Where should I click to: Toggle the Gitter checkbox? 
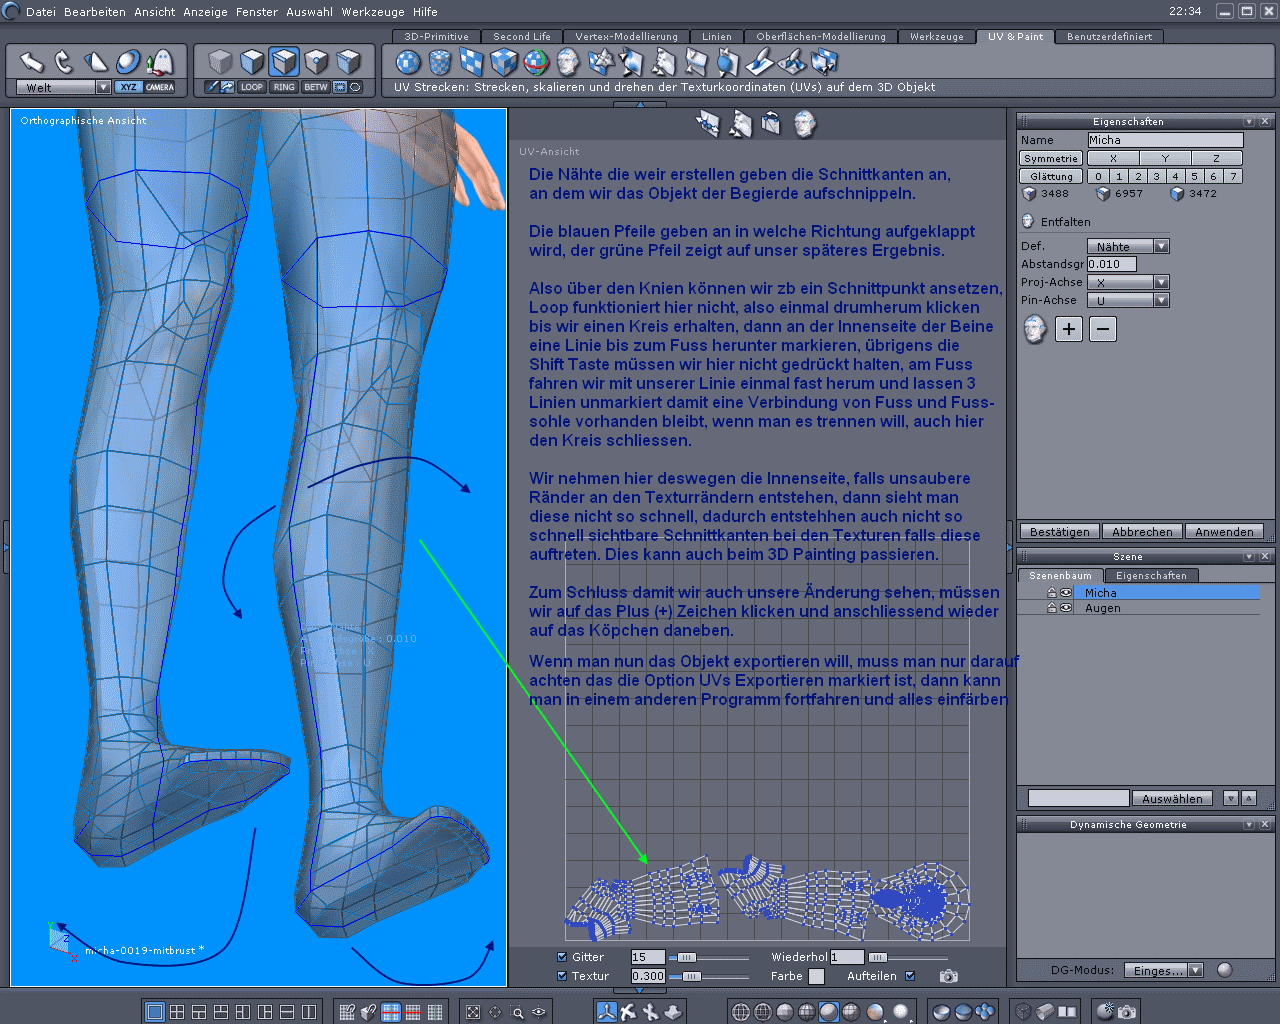[x=562, y=957]
